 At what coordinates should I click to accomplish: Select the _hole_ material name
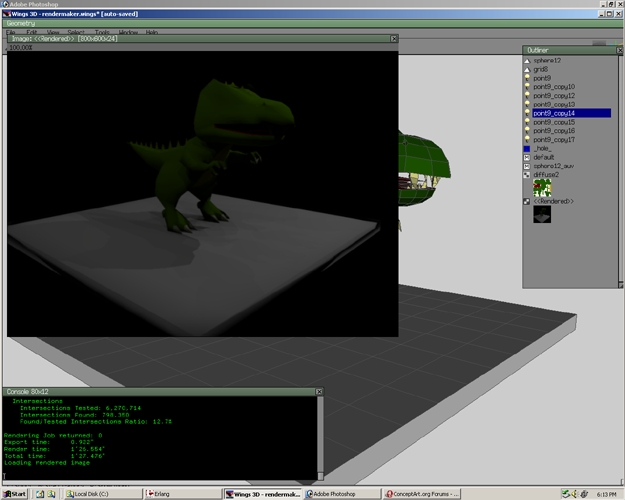[x=542, y=148]
